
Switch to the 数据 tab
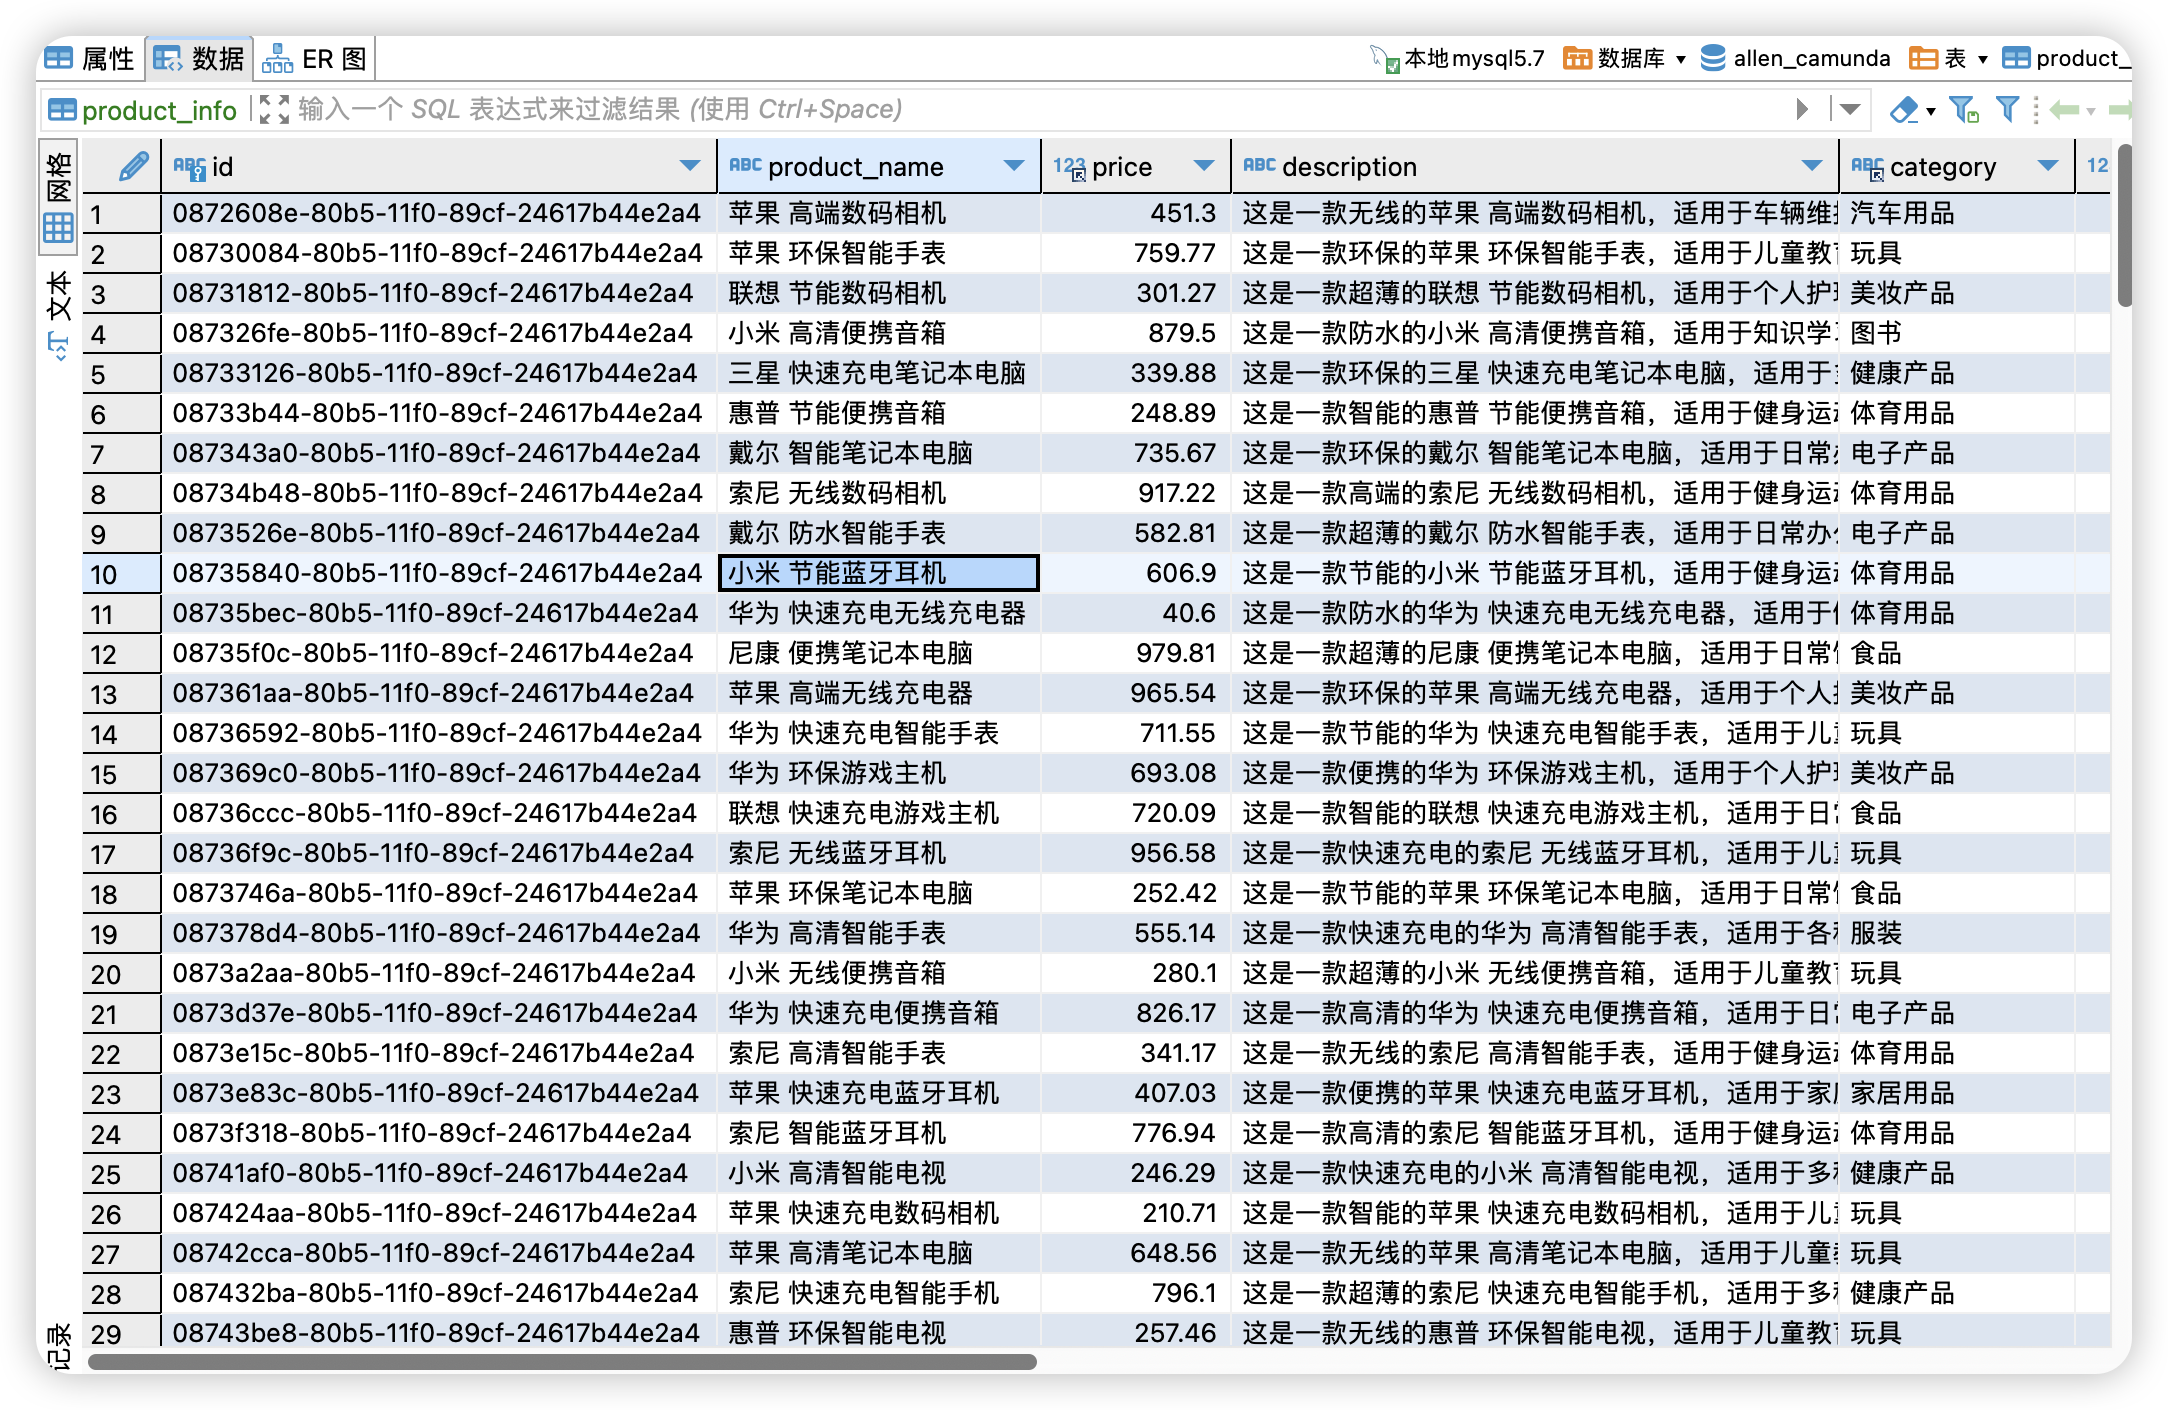click(199, 59)
